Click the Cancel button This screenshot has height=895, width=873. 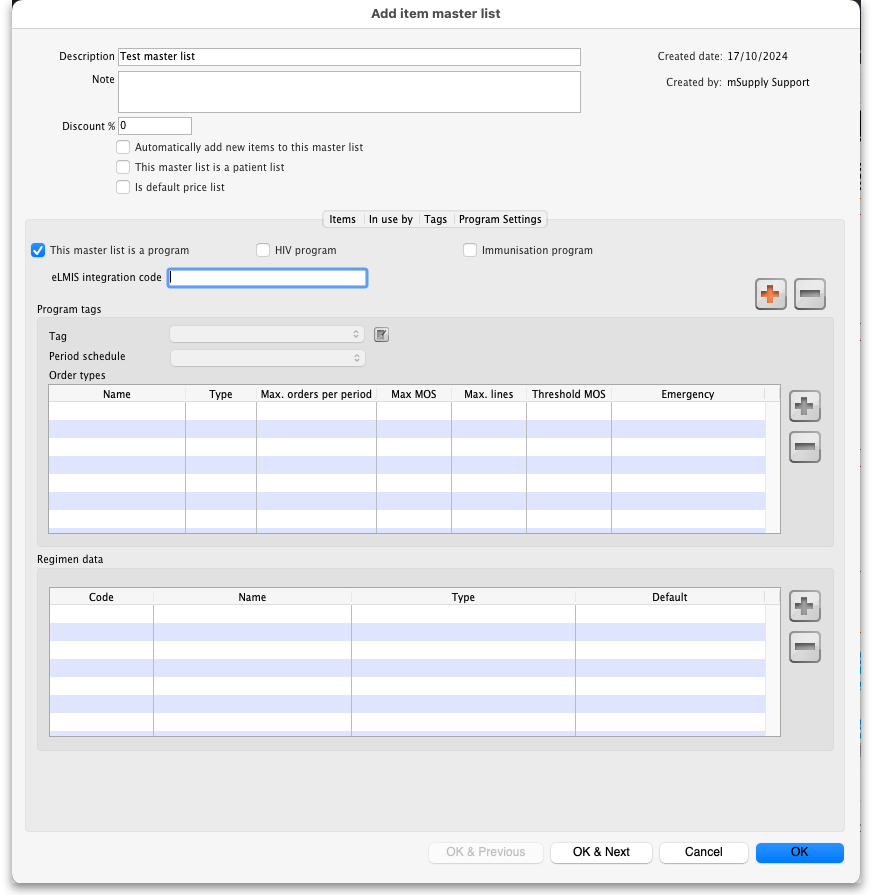(703, 852)
